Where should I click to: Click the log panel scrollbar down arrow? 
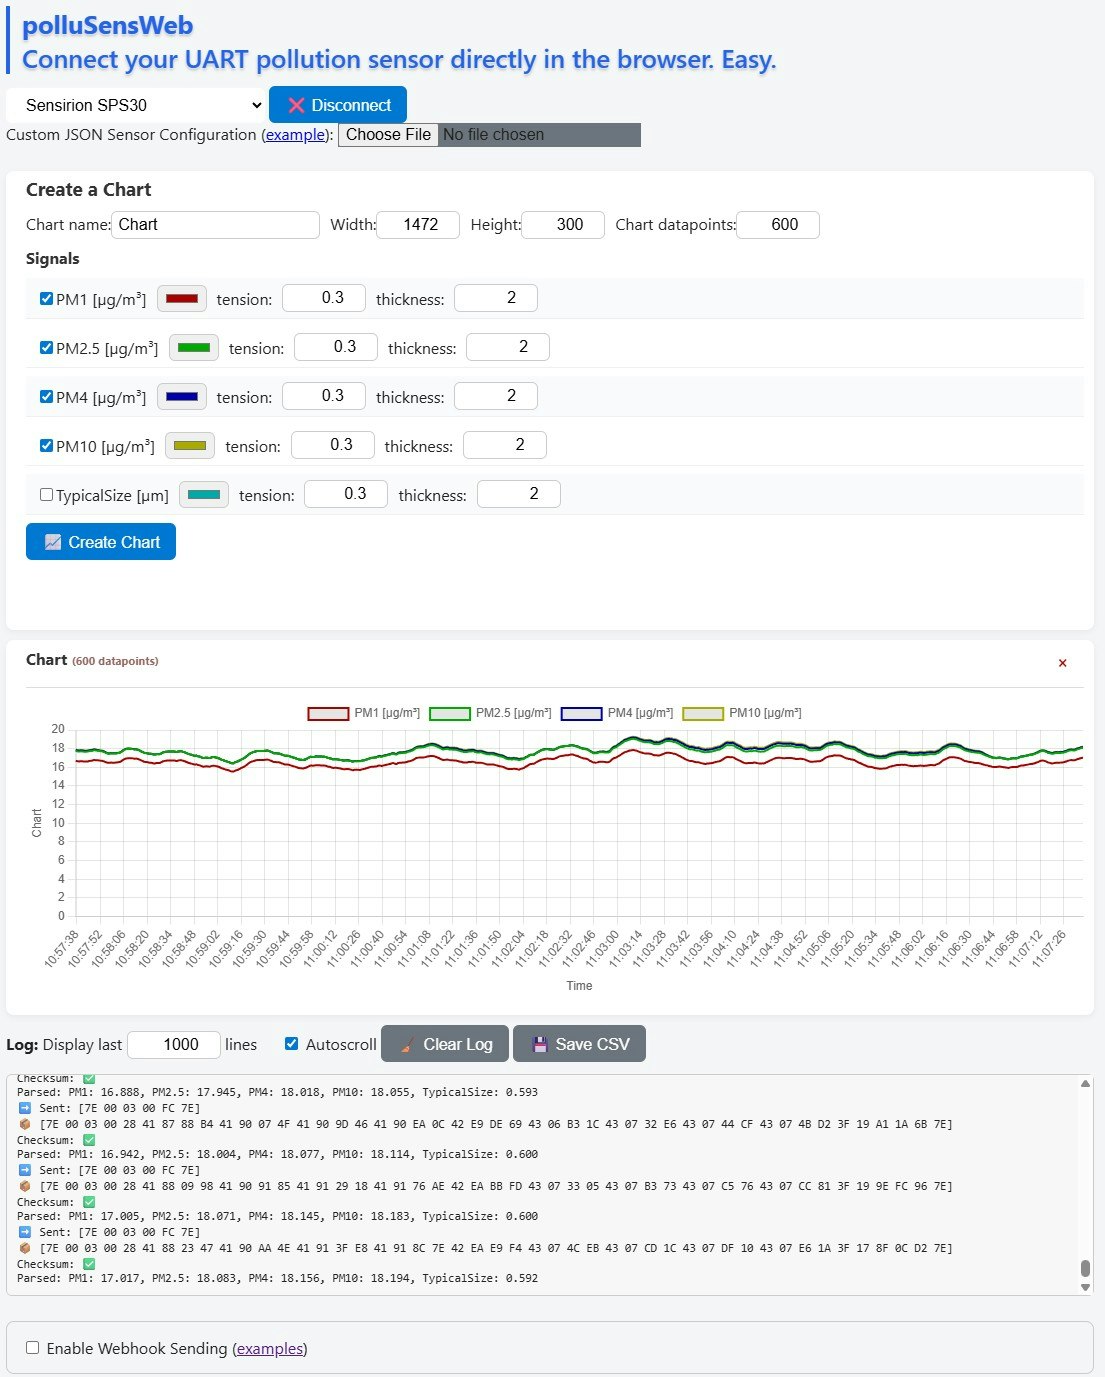tap(1087, 1286)
